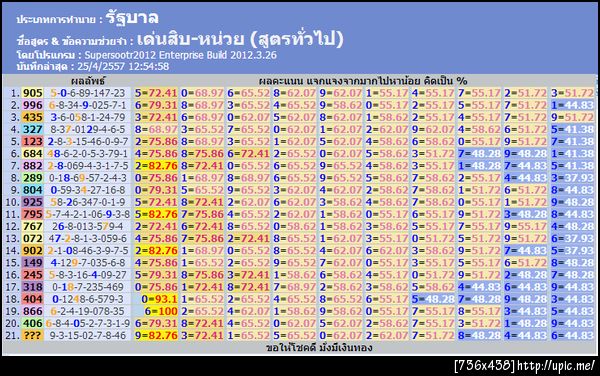600x376 pixels.
Task: Click the timestamp 25/4/2557 12:54:58
Action: tap(123, 66)
